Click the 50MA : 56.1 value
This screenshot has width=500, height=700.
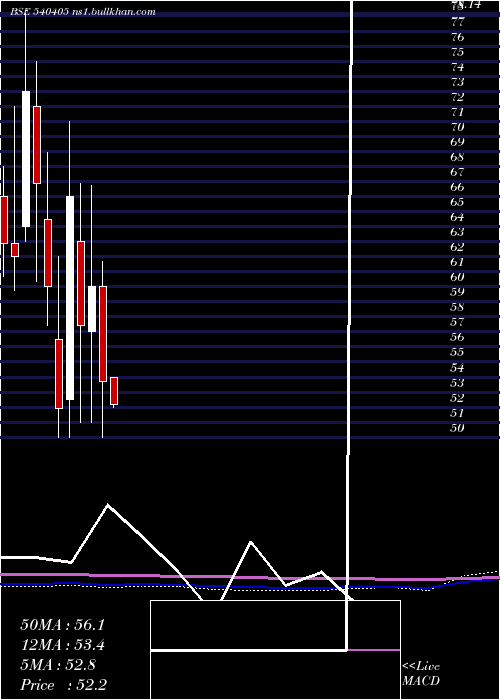(x=62, y=625)
